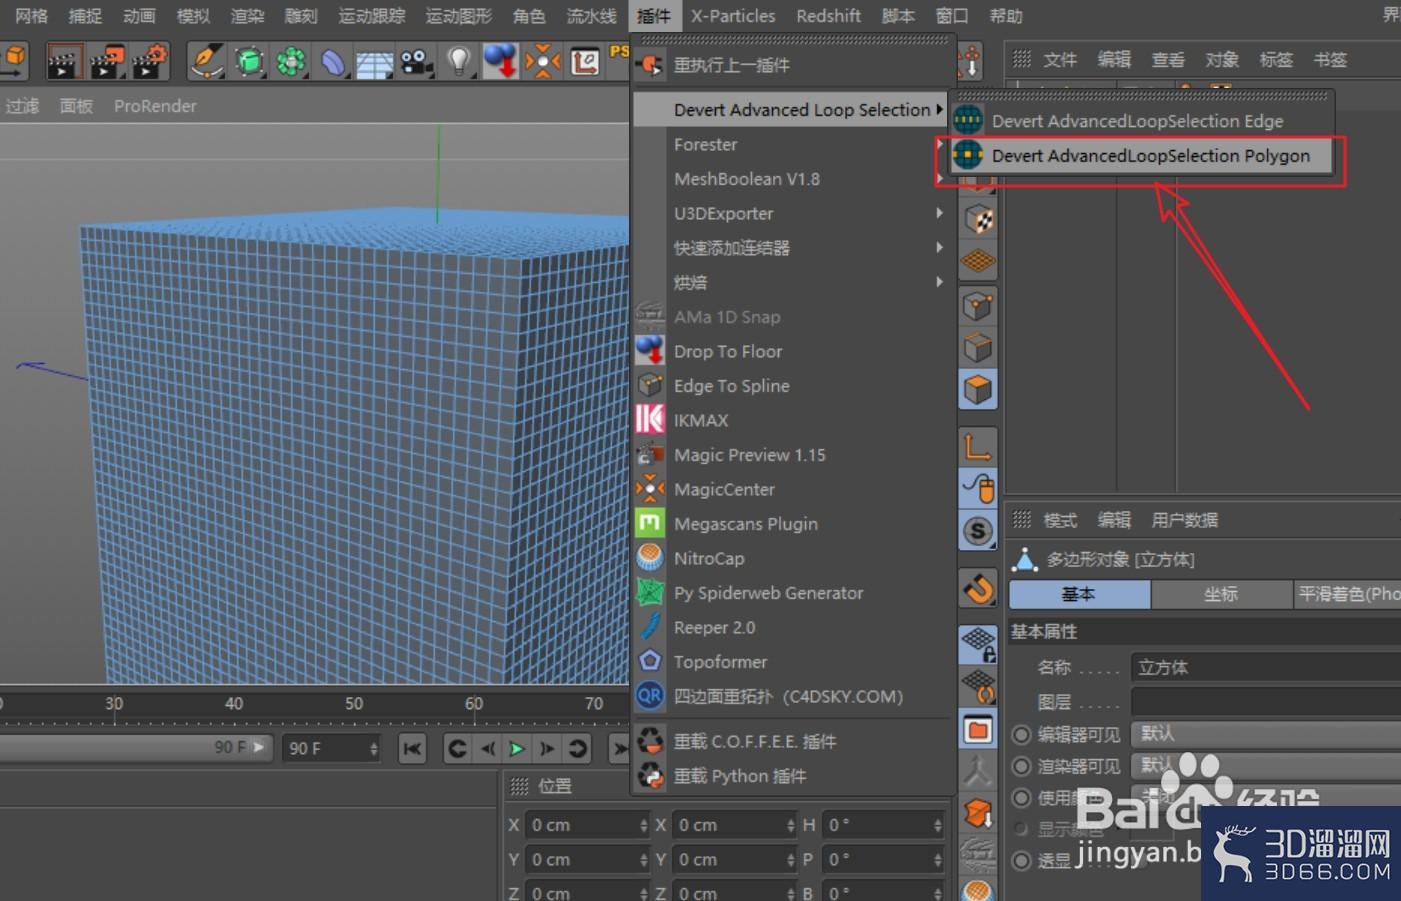Step the rotation H 0° spinner

click(x=937, y=825)
